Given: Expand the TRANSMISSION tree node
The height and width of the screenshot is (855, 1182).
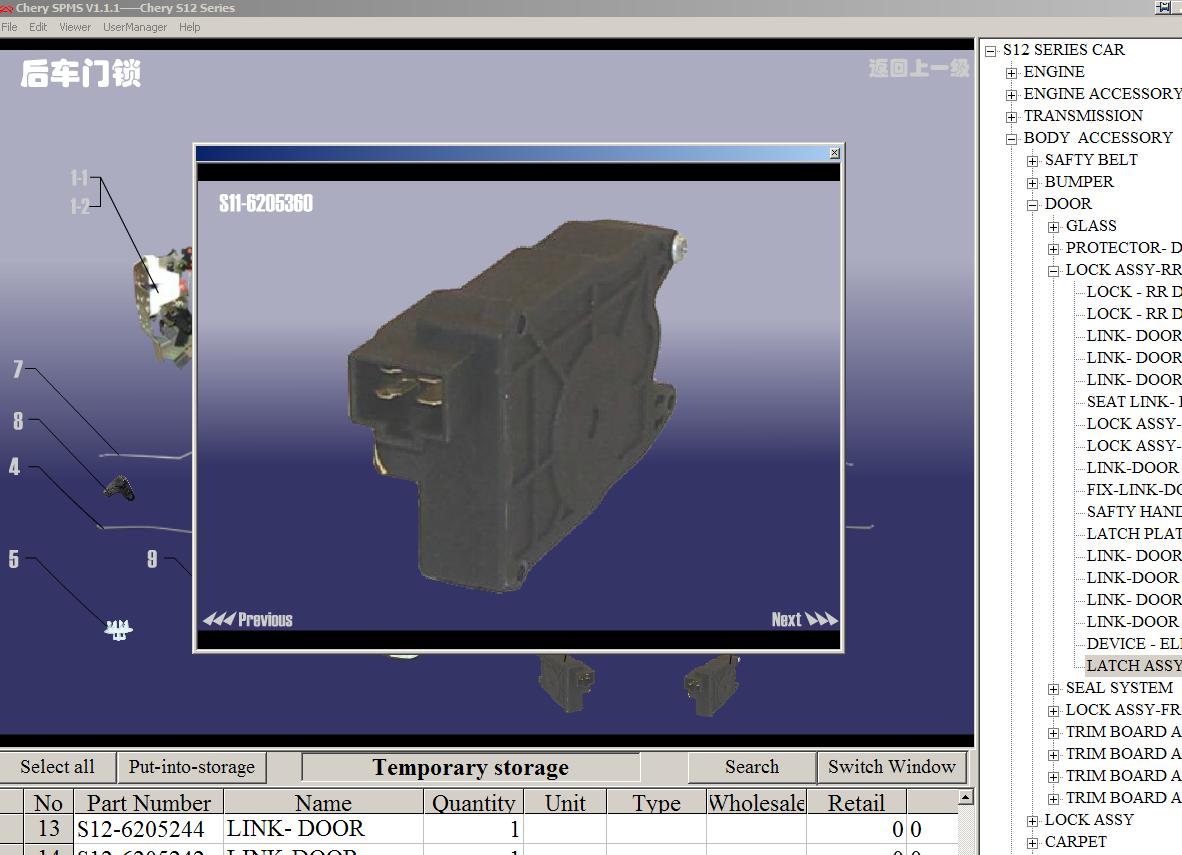Looking at the screenshot, I should pyautogui.click(x=1012, y=117).
